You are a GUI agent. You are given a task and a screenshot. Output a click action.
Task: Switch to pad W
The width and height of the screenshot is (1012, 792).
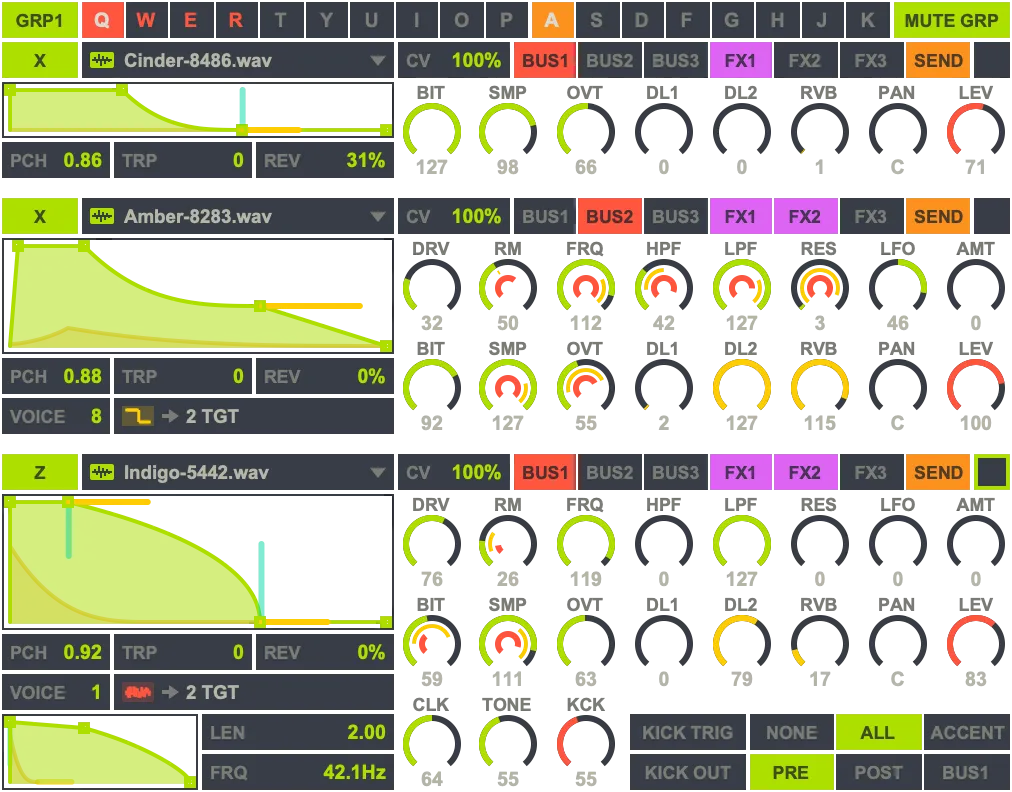146,20
